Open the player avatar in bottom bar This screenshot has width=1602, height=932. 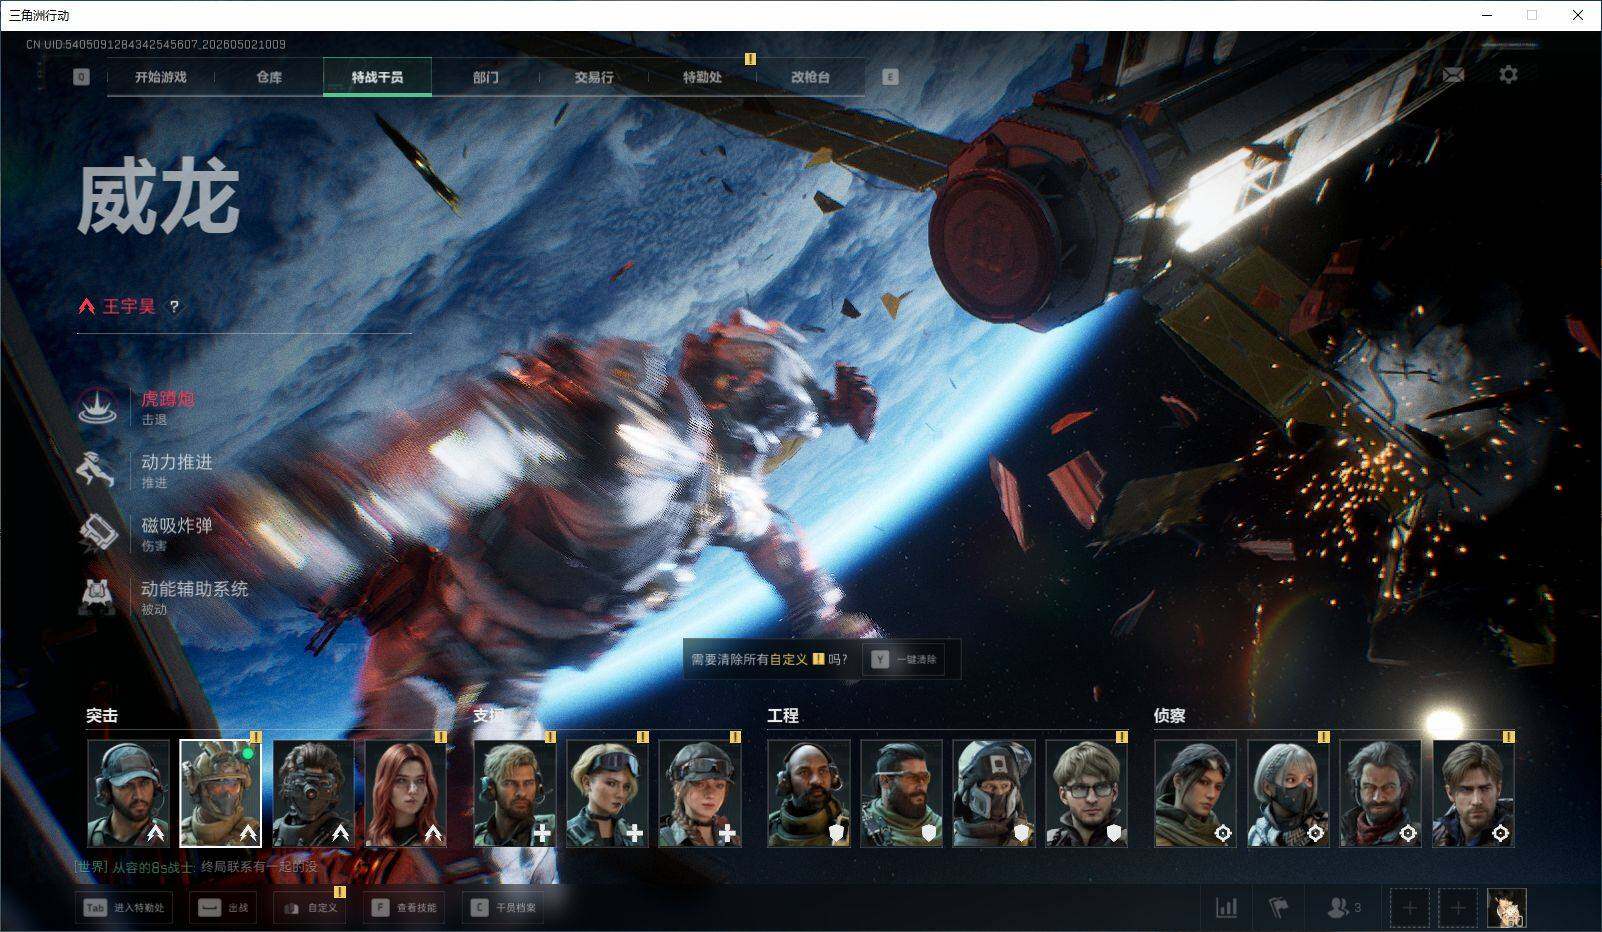(x=1506, y=908)
